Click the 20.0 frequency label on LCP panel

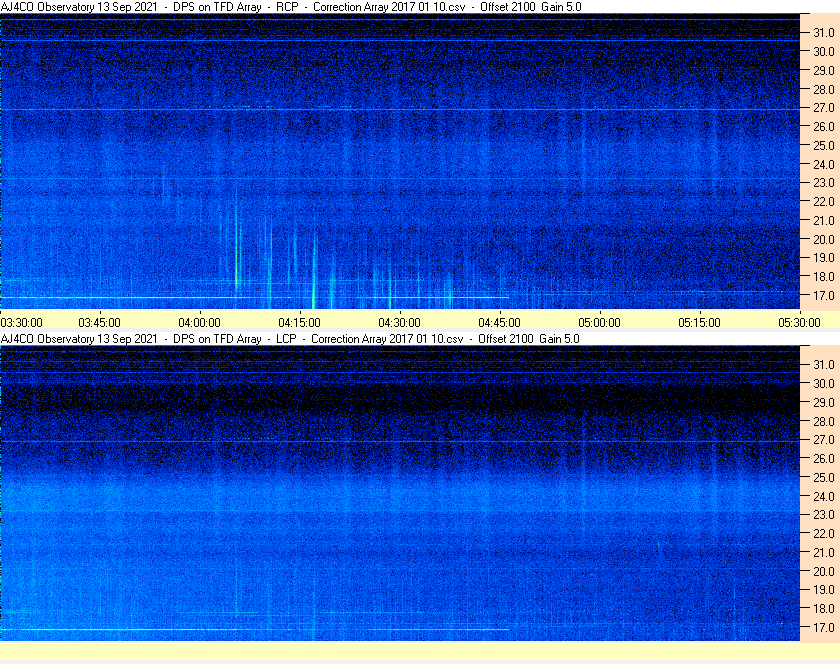pyautogui.click(x=824, y=571)
